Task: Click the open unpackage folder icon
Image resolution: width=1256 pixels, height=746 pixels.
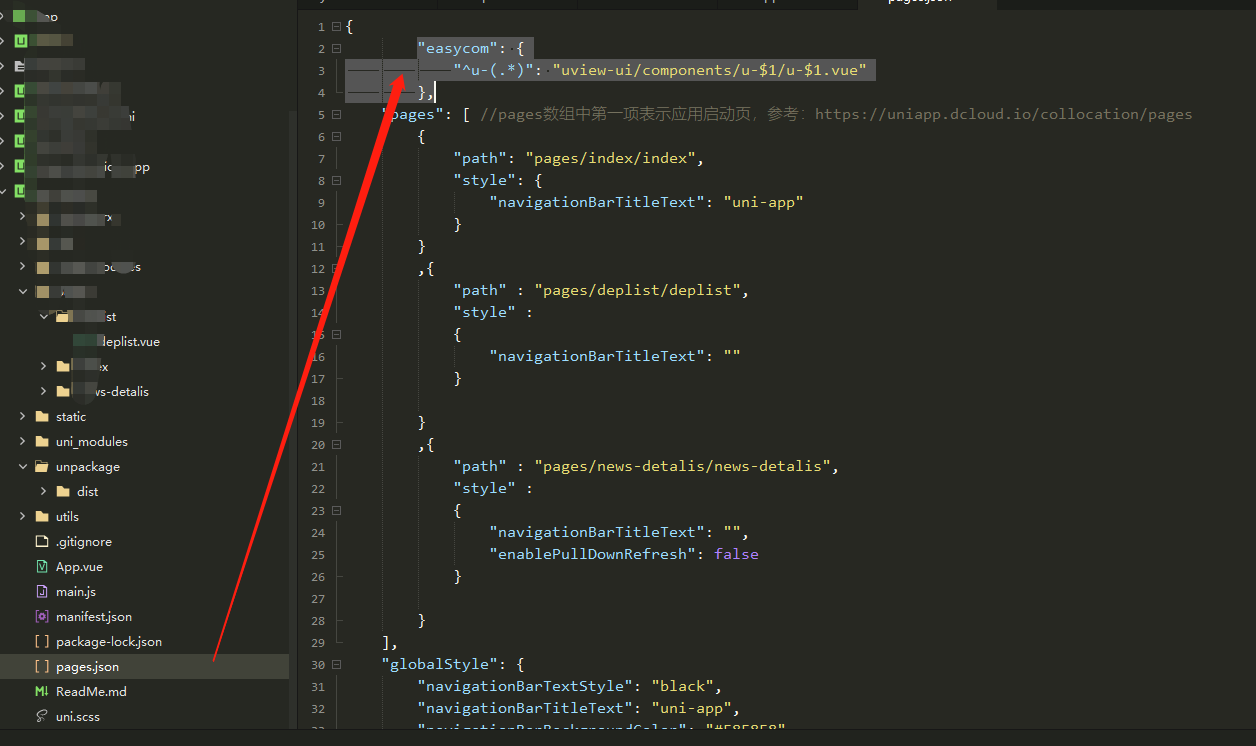Action: point(42,467)
